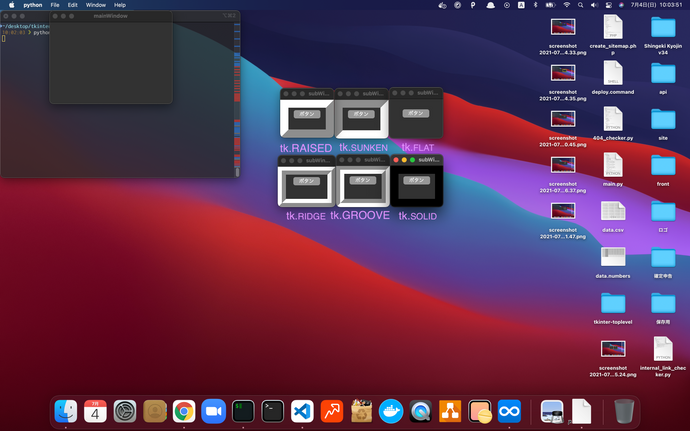This screenshot has width=690, height=431.
Task: Open the Window menu
Action: 95,5
